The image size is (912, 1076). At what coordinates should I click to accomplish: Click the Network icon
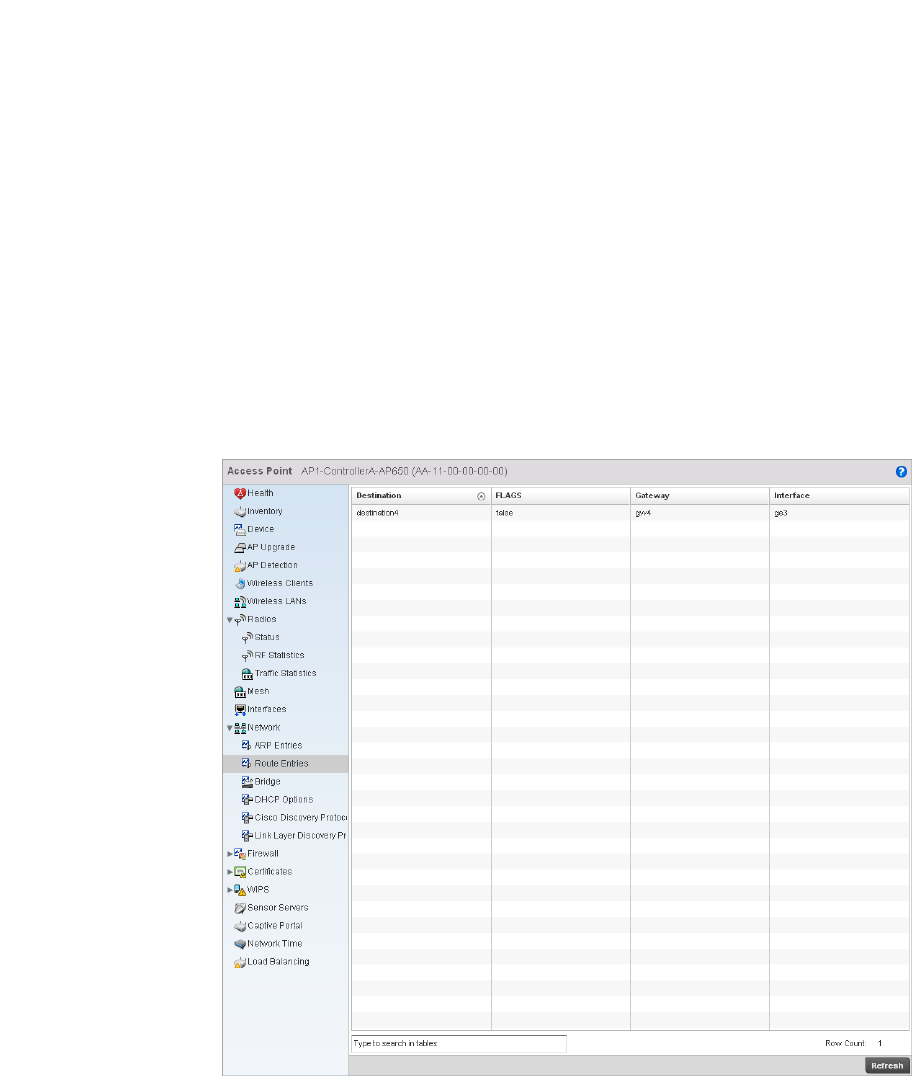click(x=239, y=728)
